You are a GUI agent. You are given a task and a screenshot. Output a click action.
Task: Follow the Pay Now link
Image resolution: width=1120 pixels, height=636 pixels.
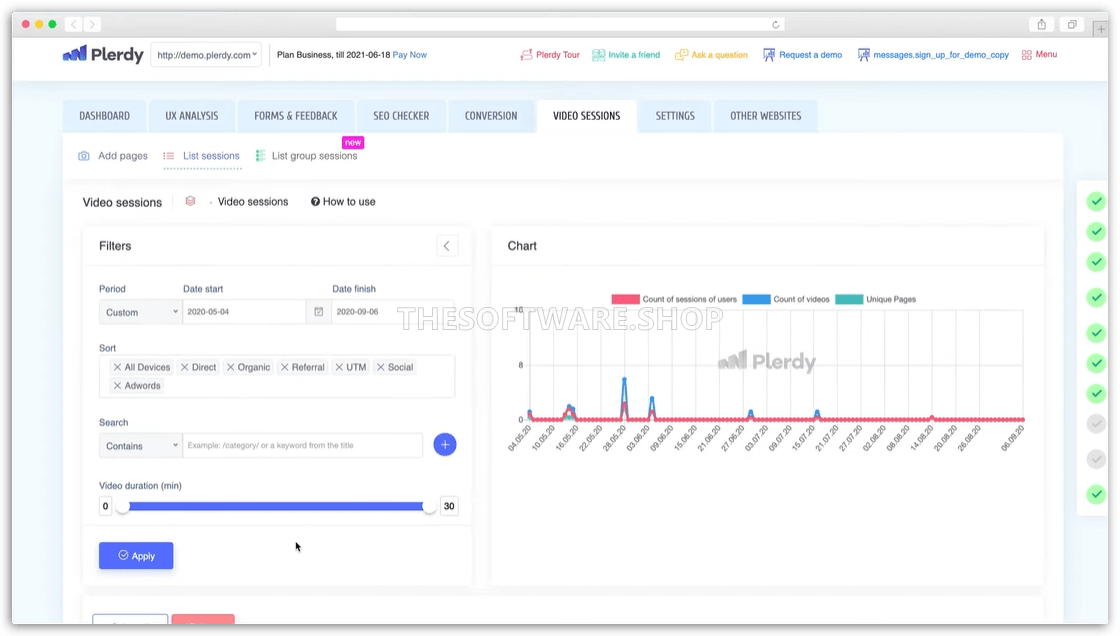[409, 55]
